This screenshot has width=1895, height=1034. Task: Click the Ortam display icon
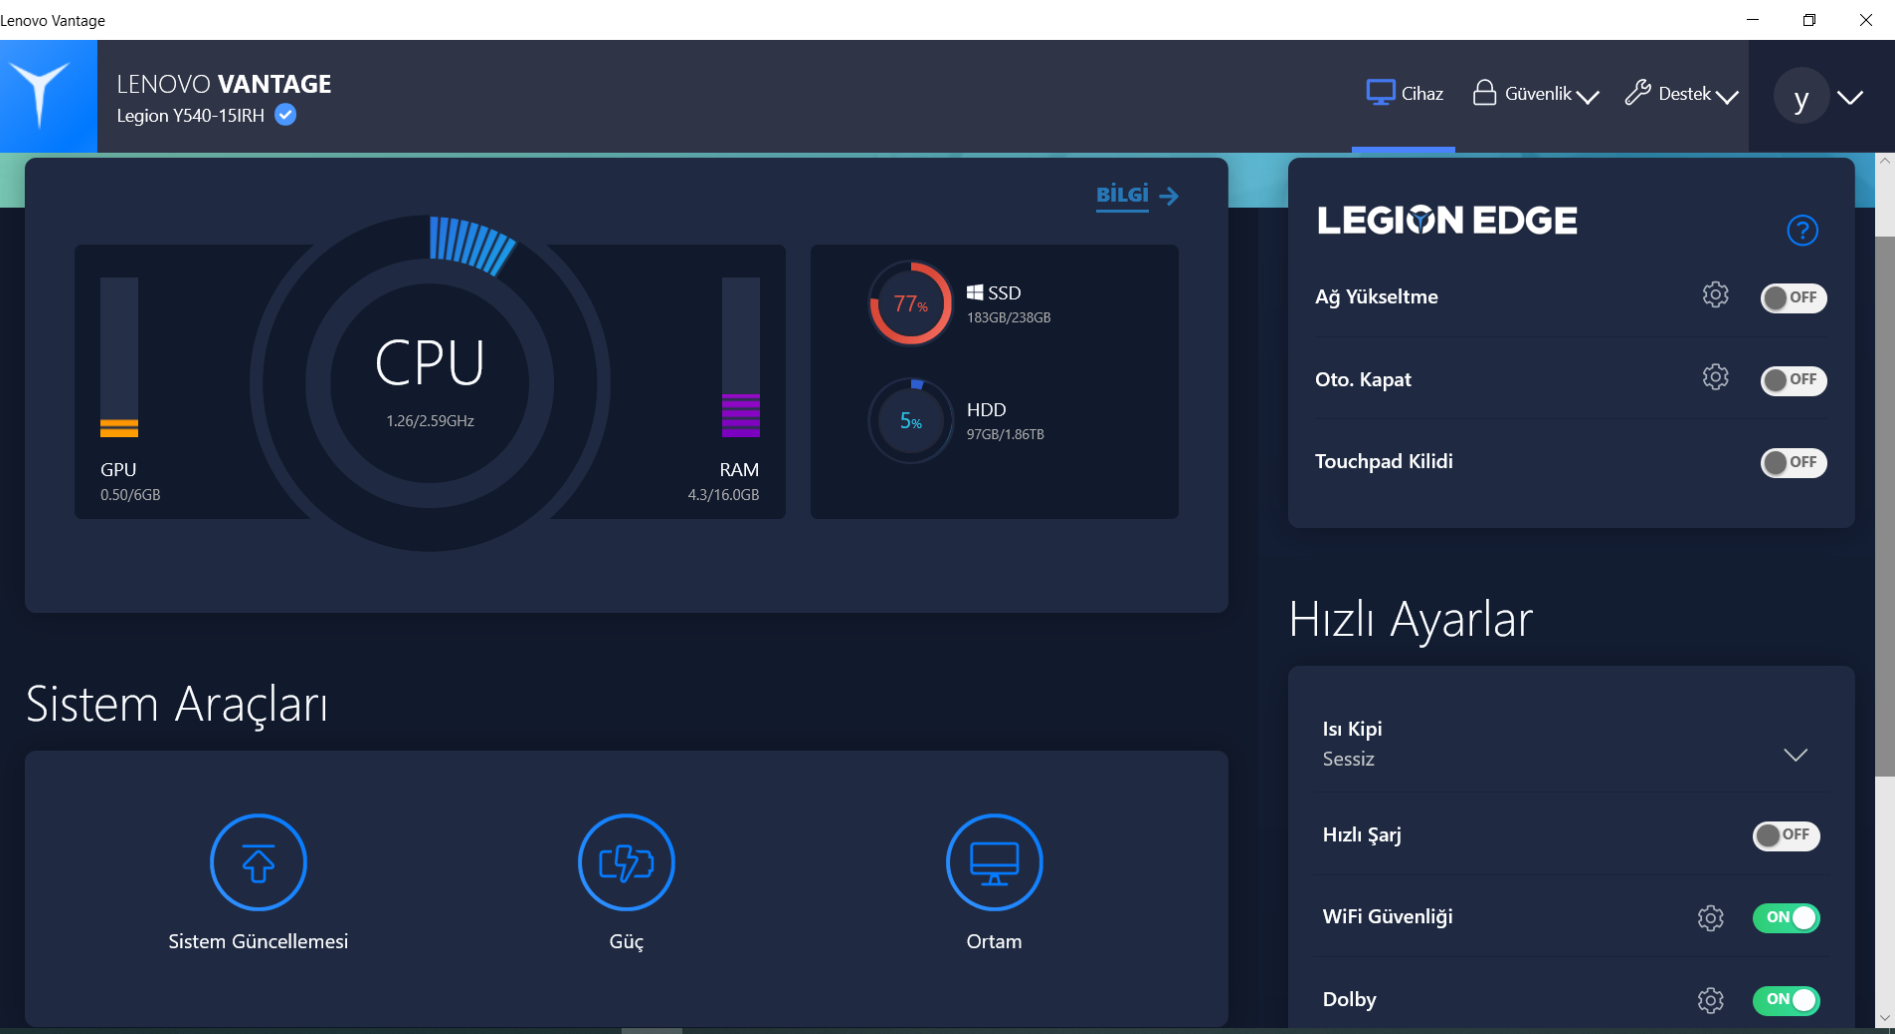(994, 862)
